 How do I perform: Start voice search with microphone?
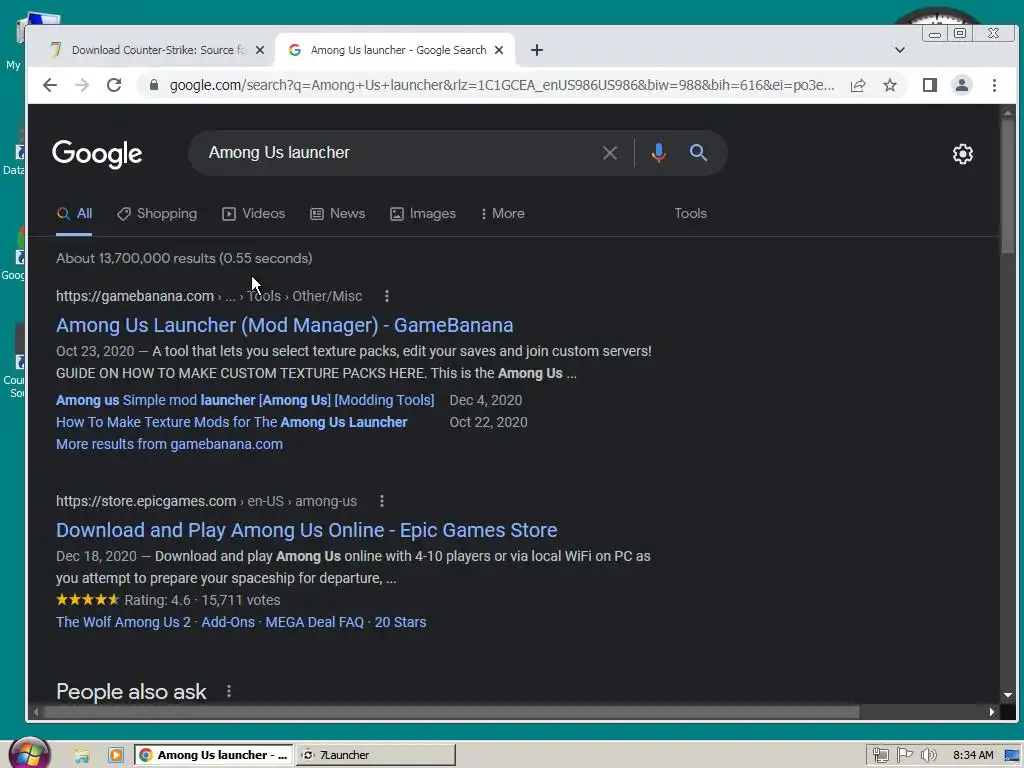click(x=658, y=153)
